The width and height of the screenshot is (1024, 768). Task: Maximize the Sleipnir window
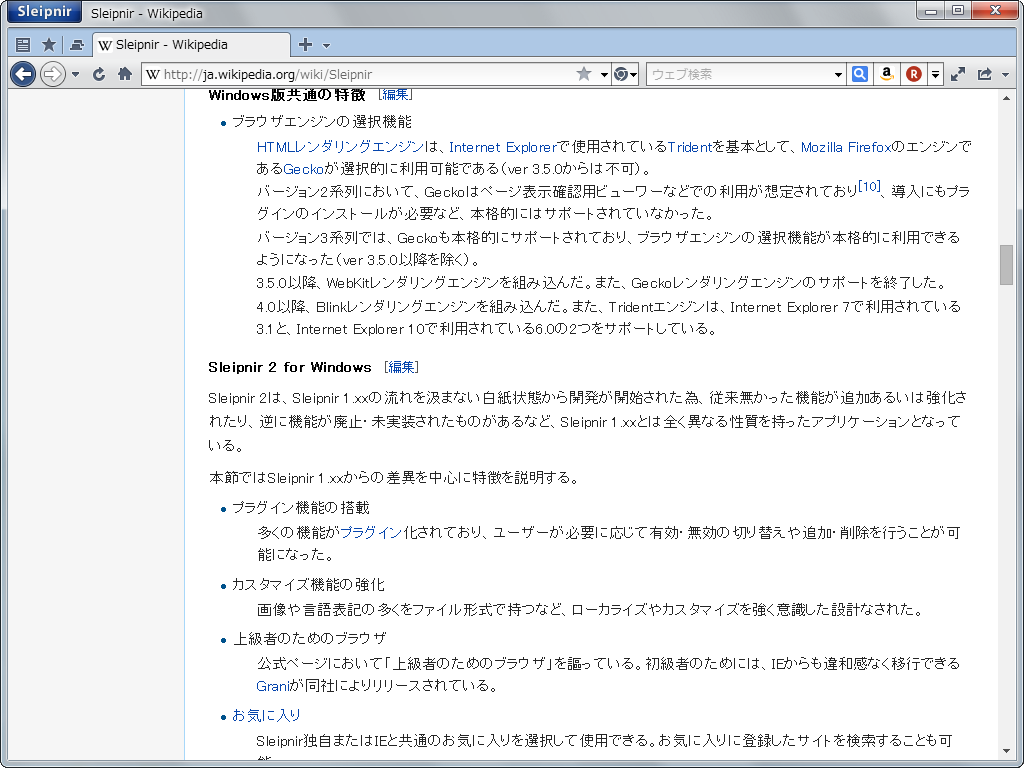click(x=958, y=10)
